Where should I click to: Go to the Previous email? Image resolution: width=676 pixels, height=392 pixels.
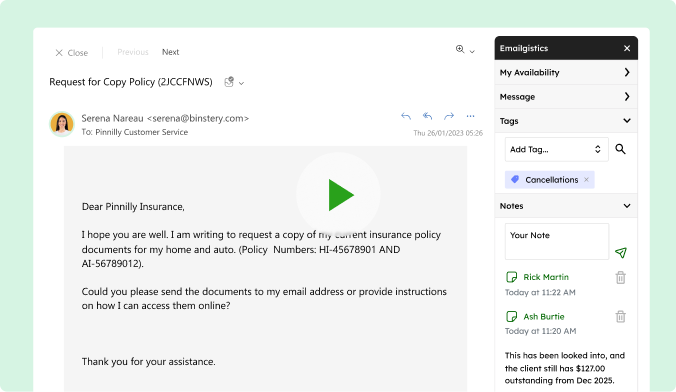tap(133, 52)
